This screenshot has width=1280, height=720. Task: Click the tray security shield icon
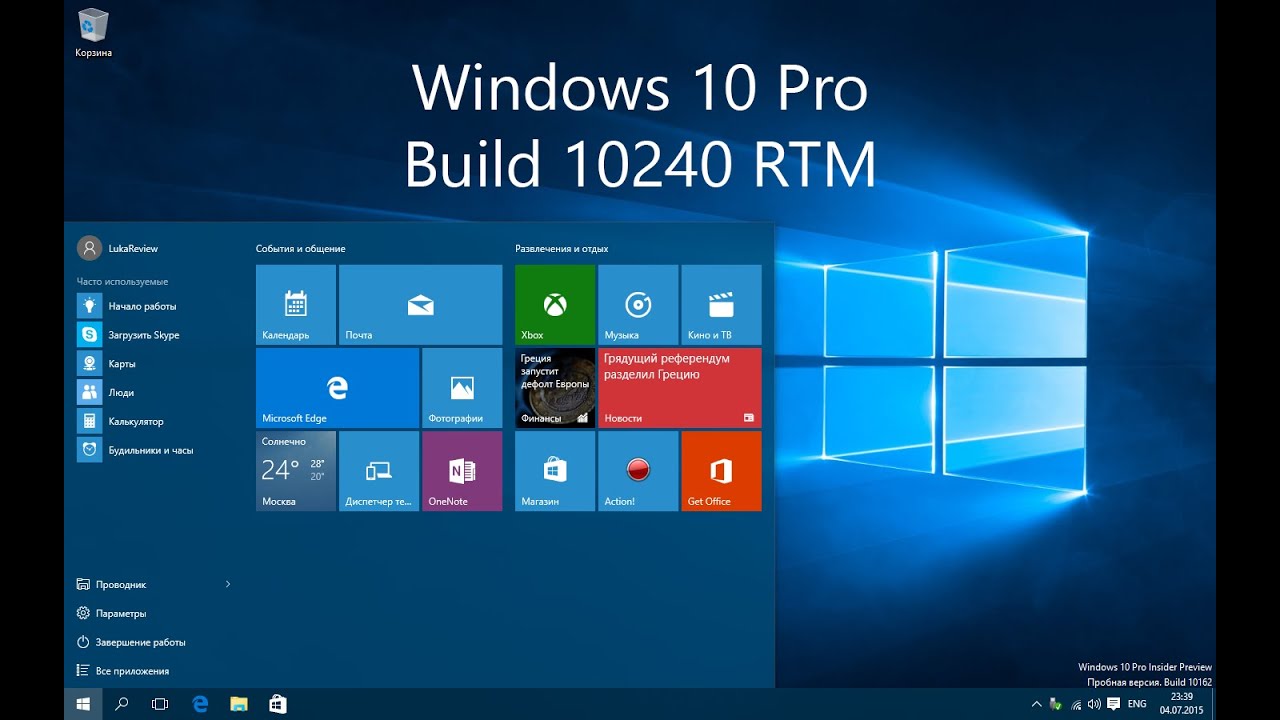[1056, 704]
